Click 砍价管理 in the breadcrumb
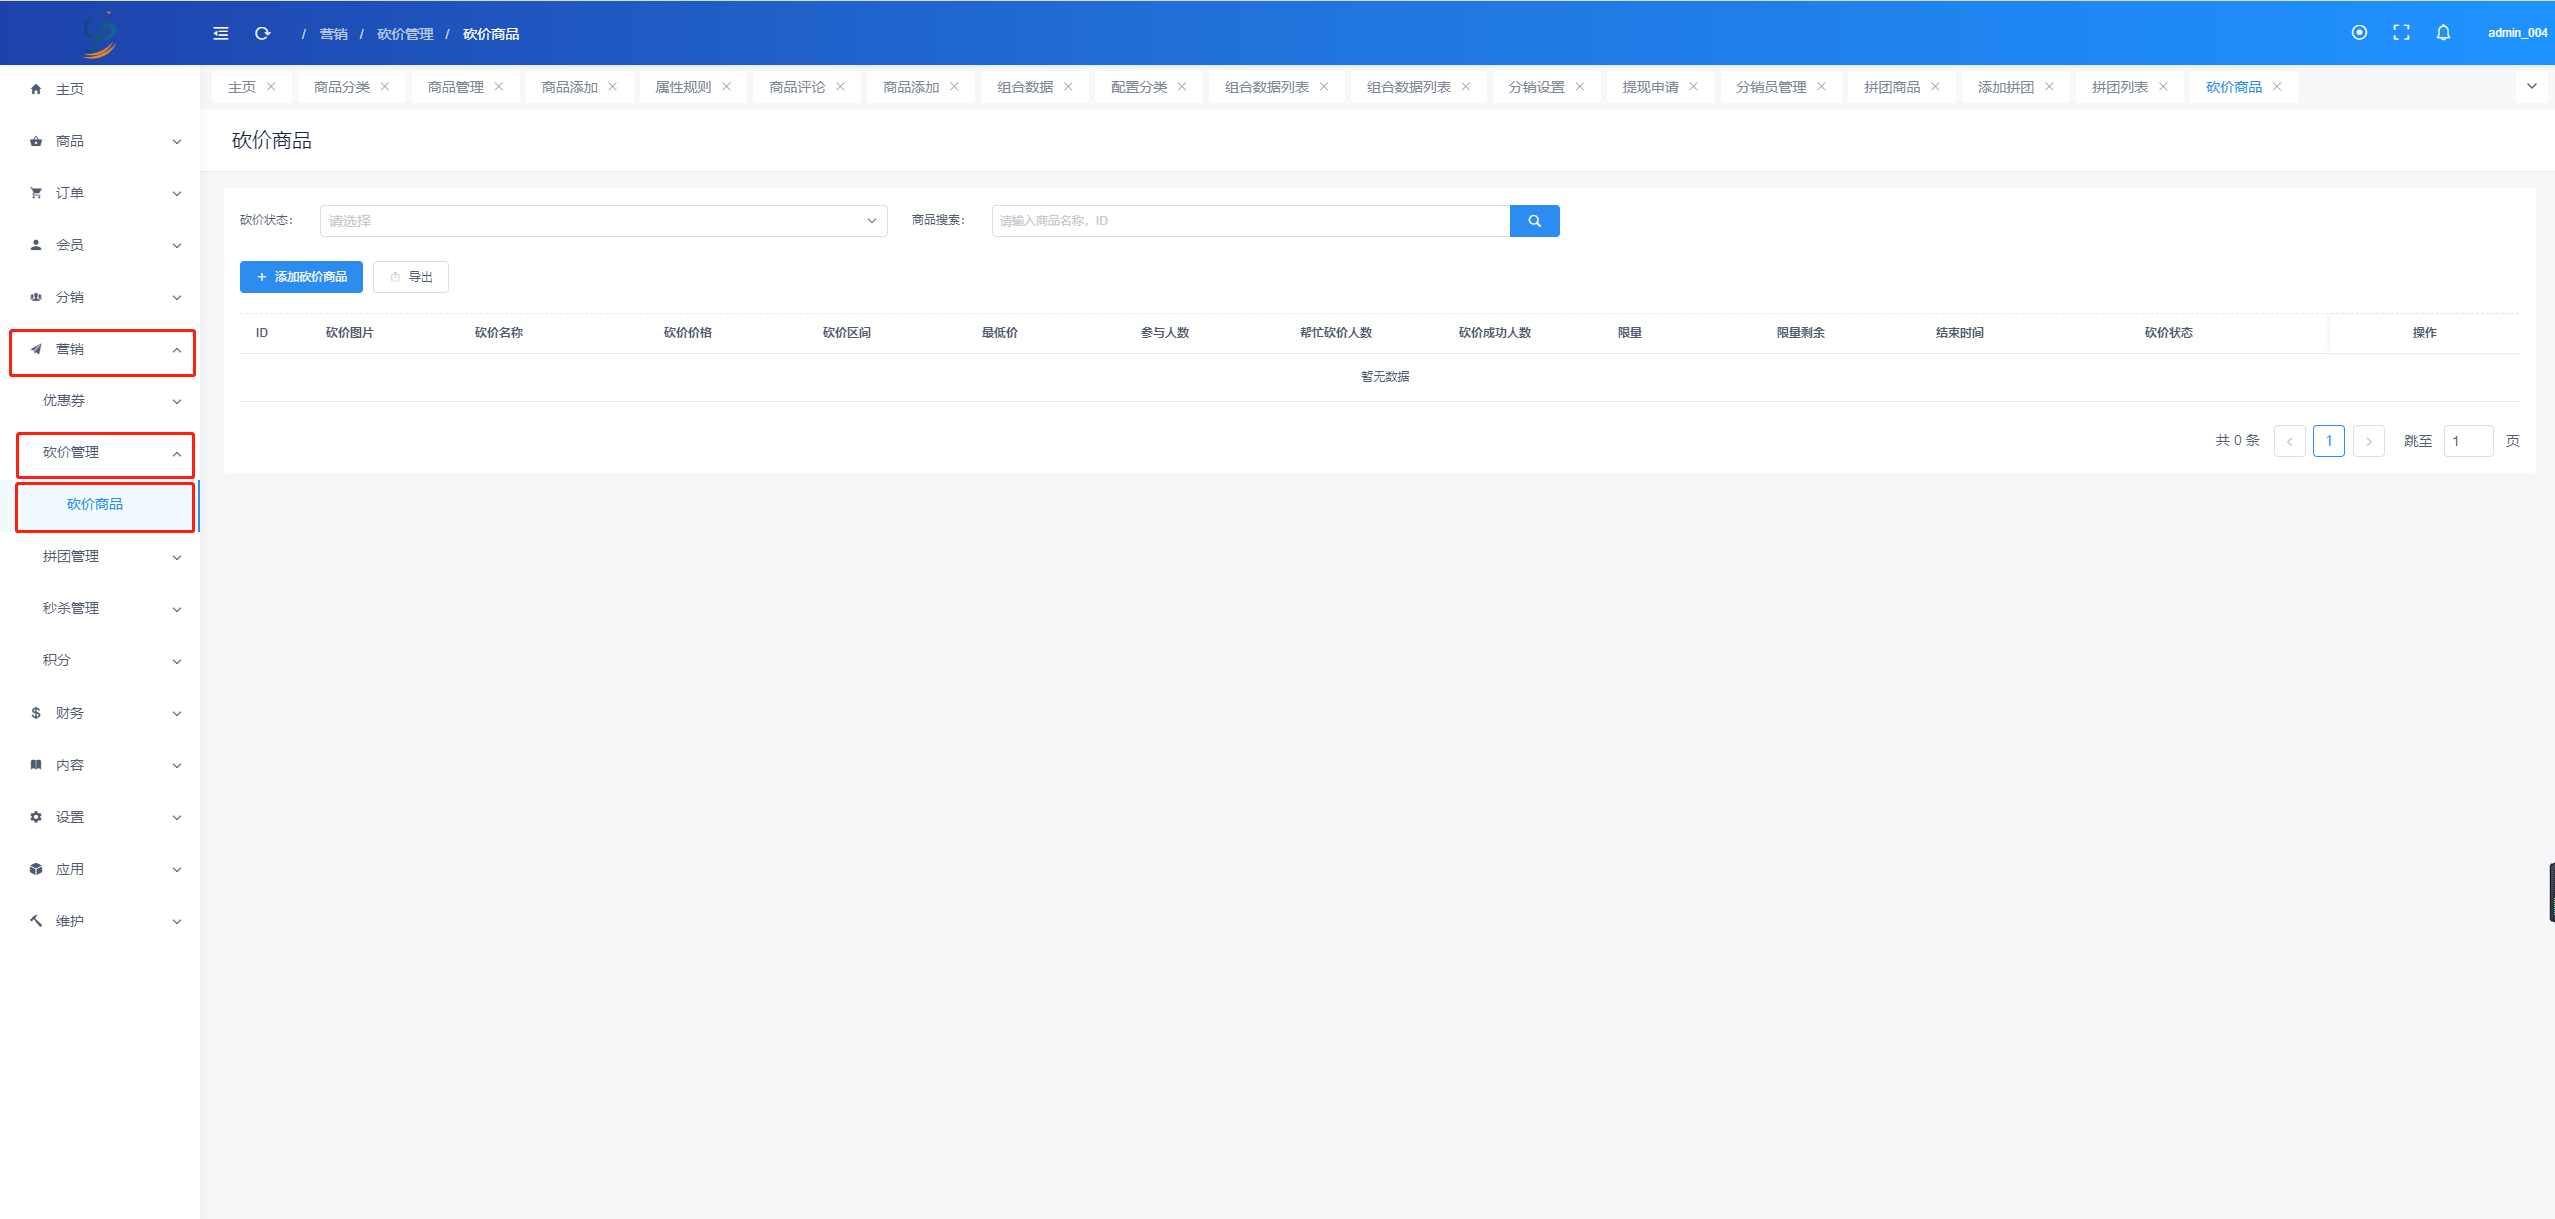This screenshot has height=1219, width=2555. tap(405, 34)
